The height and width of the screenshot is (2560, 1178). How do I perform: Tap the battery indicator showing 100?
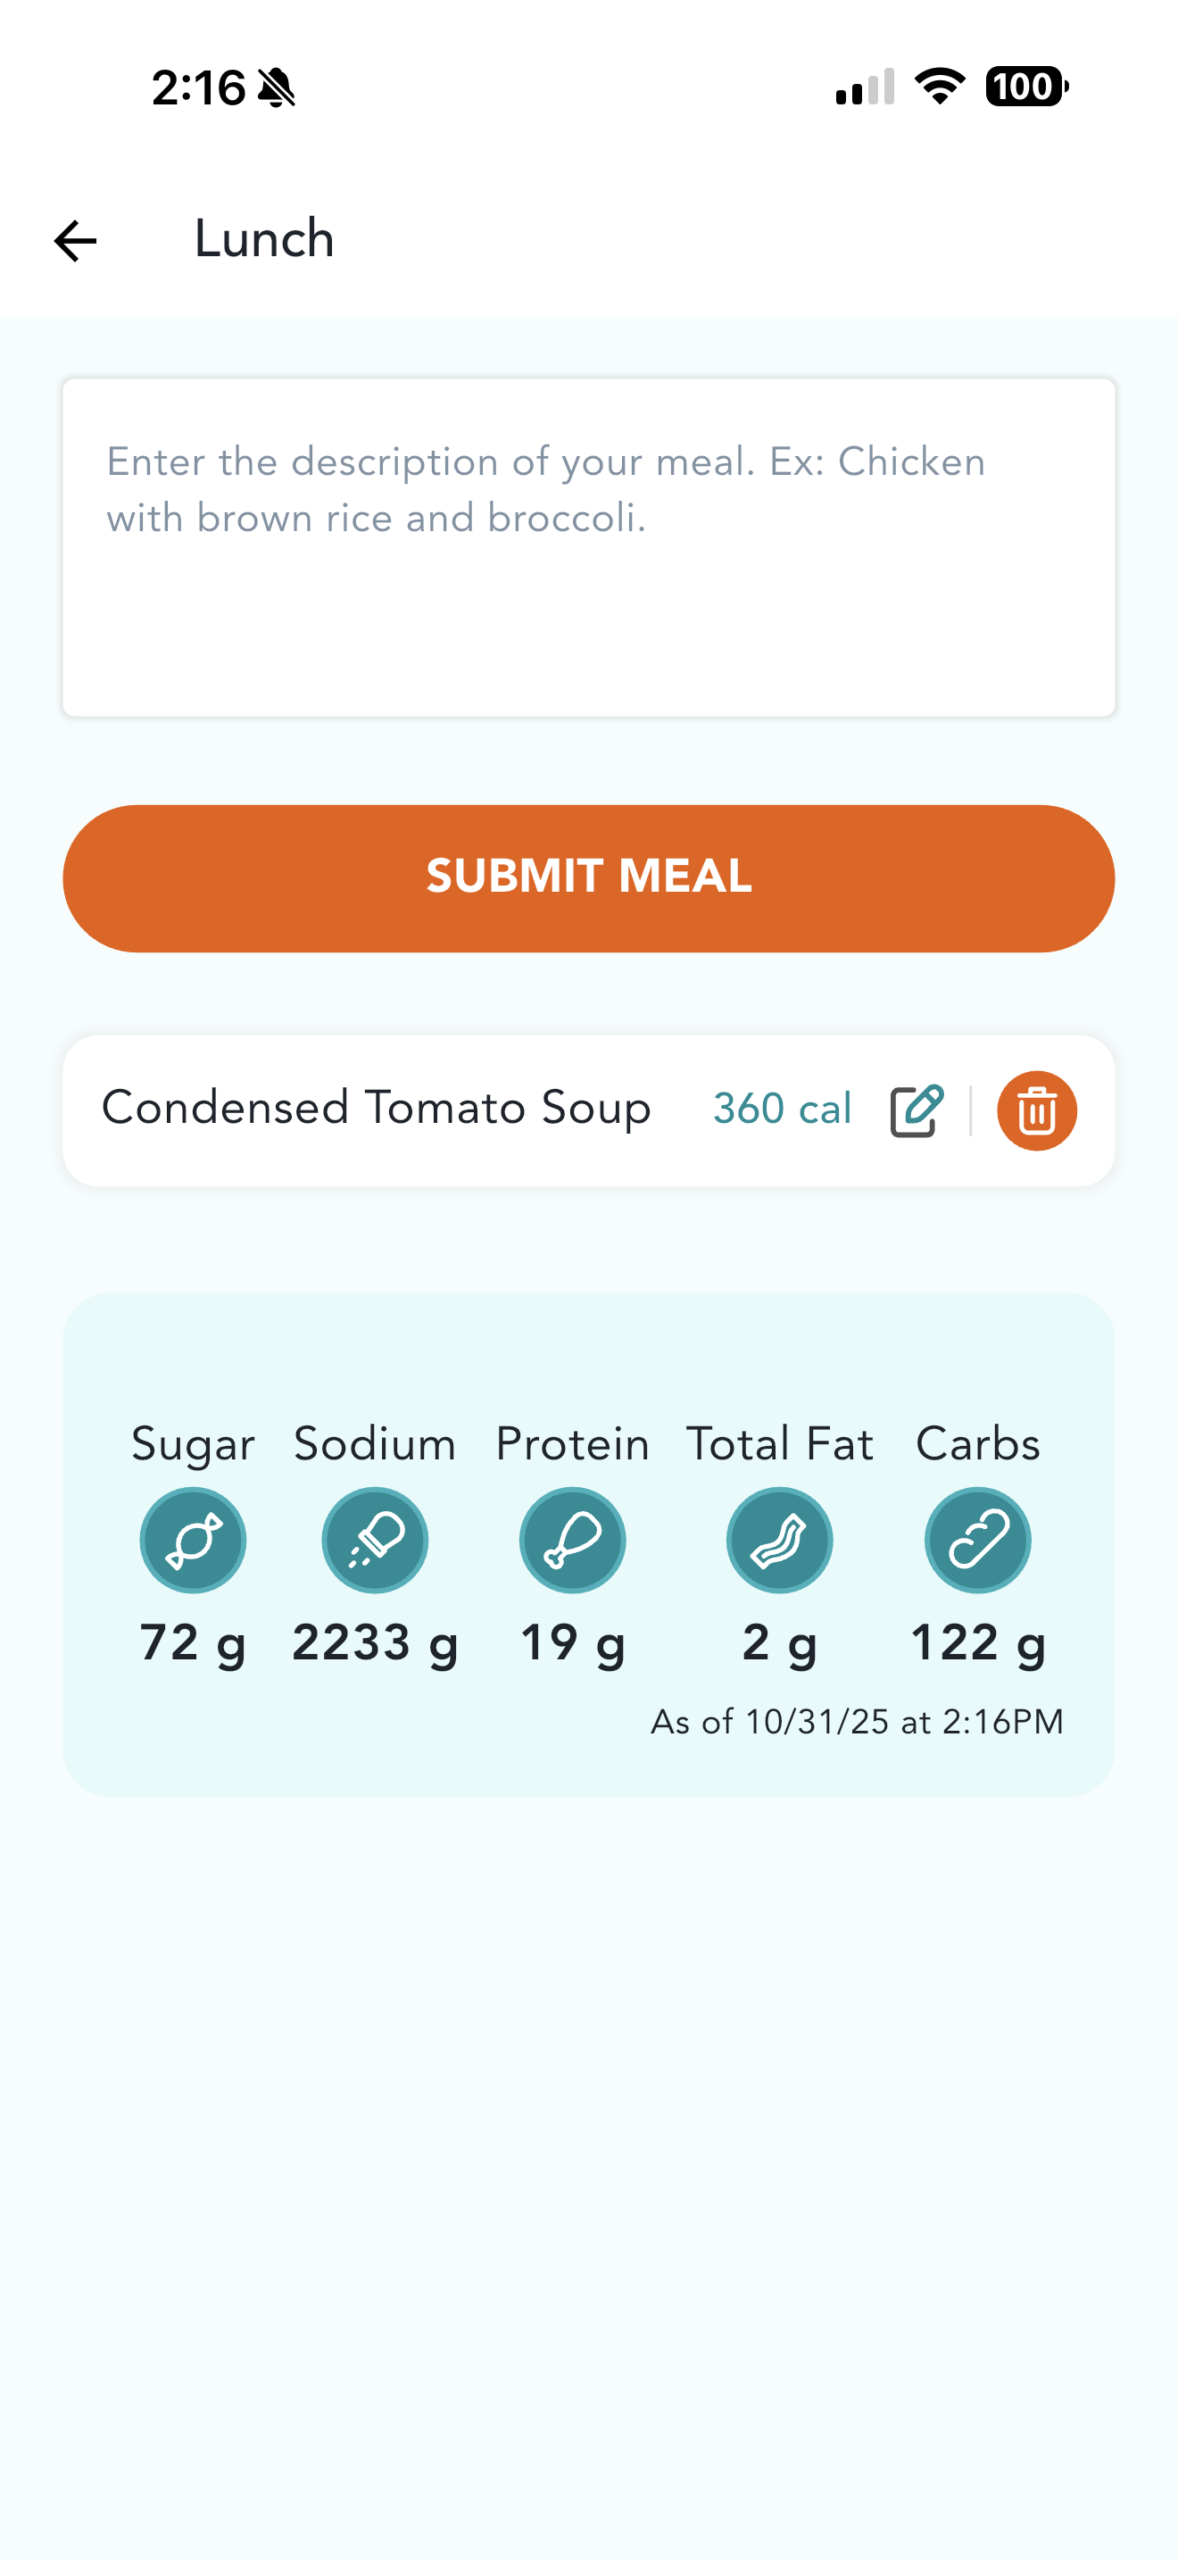1026,87
